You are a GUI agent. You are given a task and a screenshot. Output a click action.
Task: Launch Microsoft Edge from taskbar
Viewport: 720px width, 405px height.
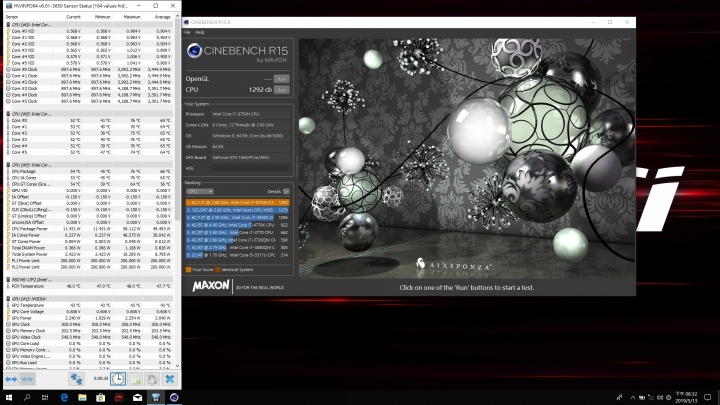click(x=64, y=397)
